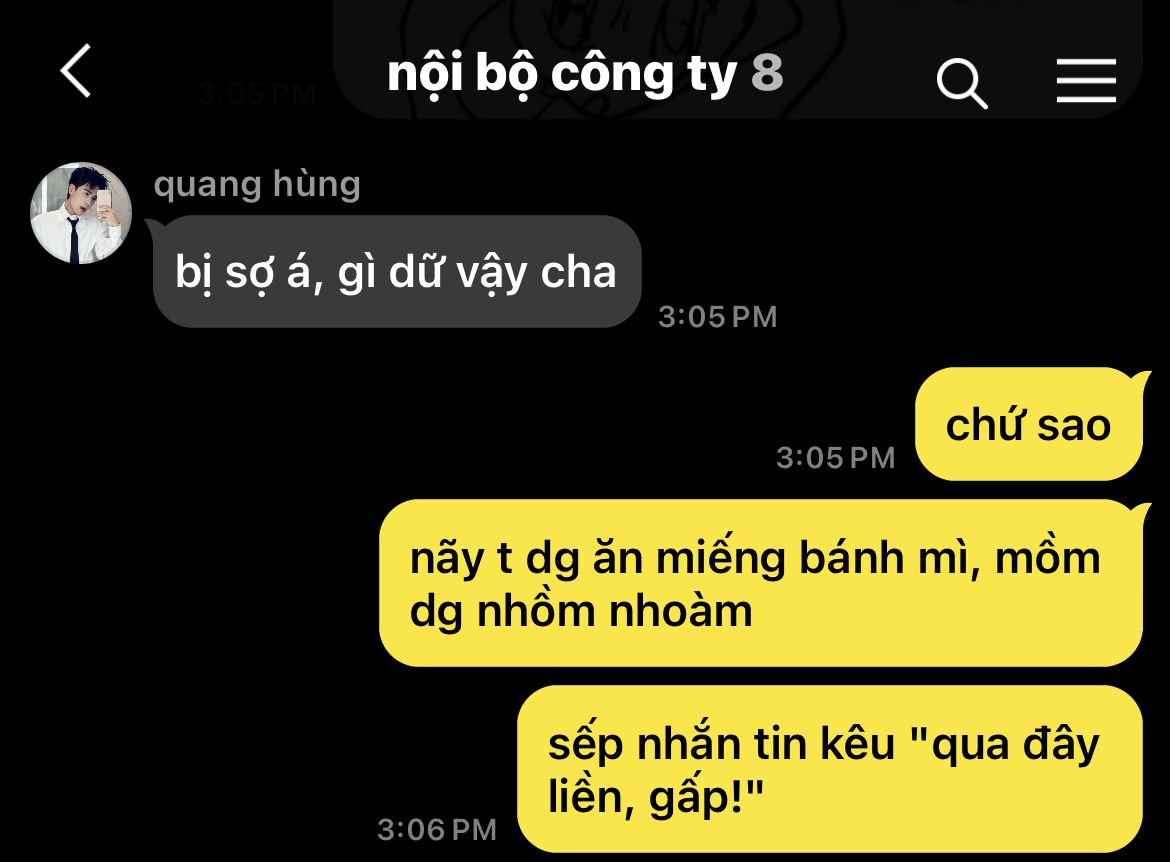Select the message starting with sếp nhắn tin
Image resolution: width=1170 pixels, height=862 pixels.
pyautogui.click(x=830, y=769)
